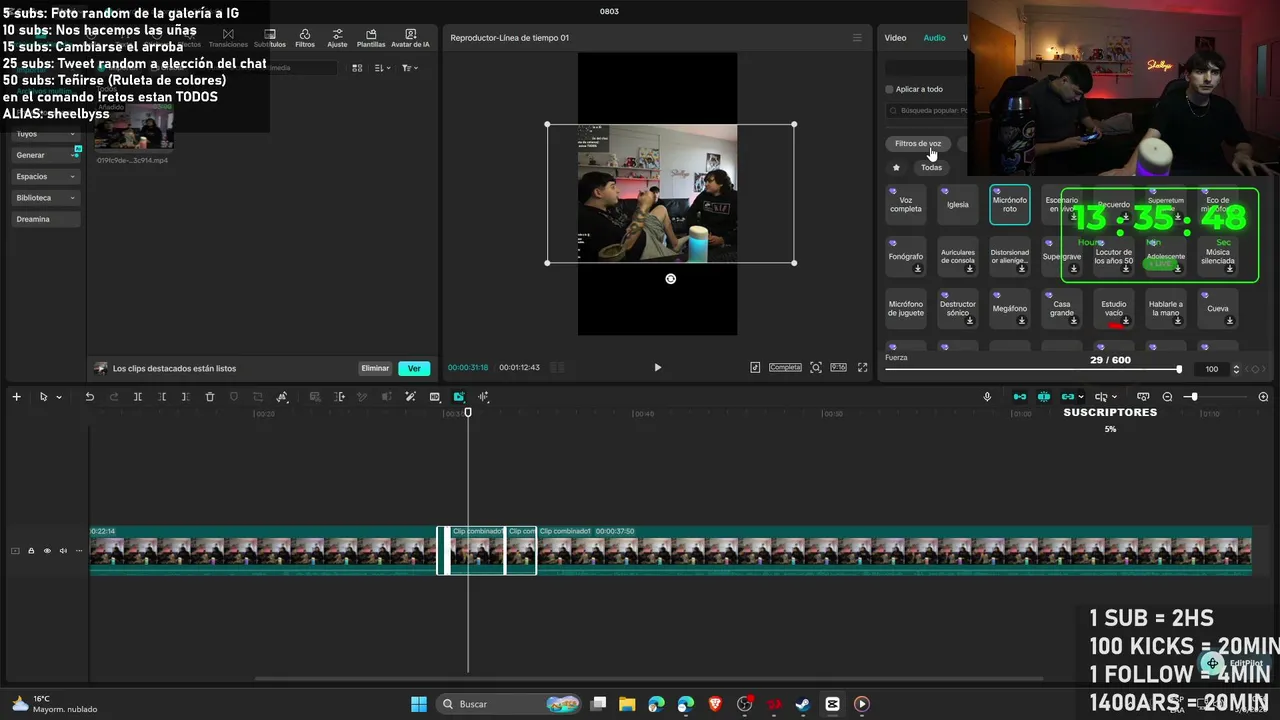Click the favorites star in voice filters
1280x720 pixels.
(x=896, y=167)
